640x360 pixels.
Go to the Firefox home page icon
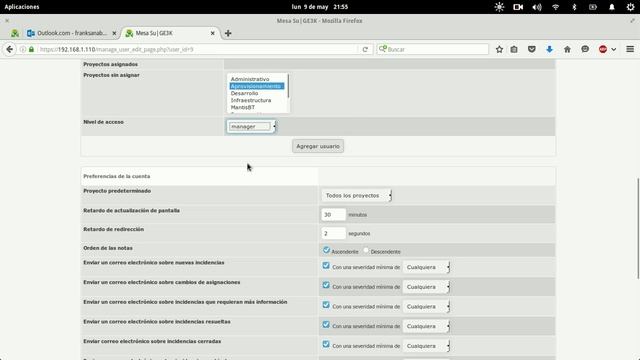pos(567,49)
